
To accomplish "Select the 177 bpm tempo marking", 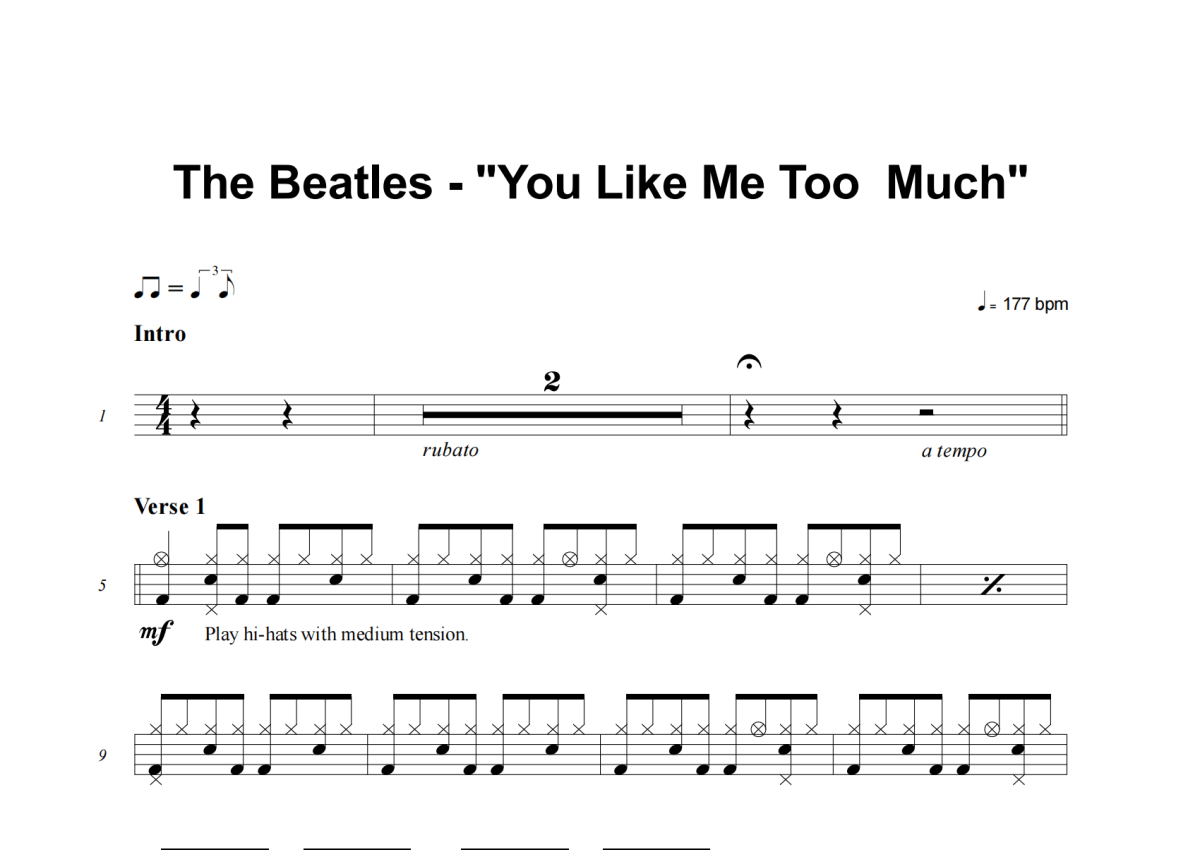I will pos(1022,303).
